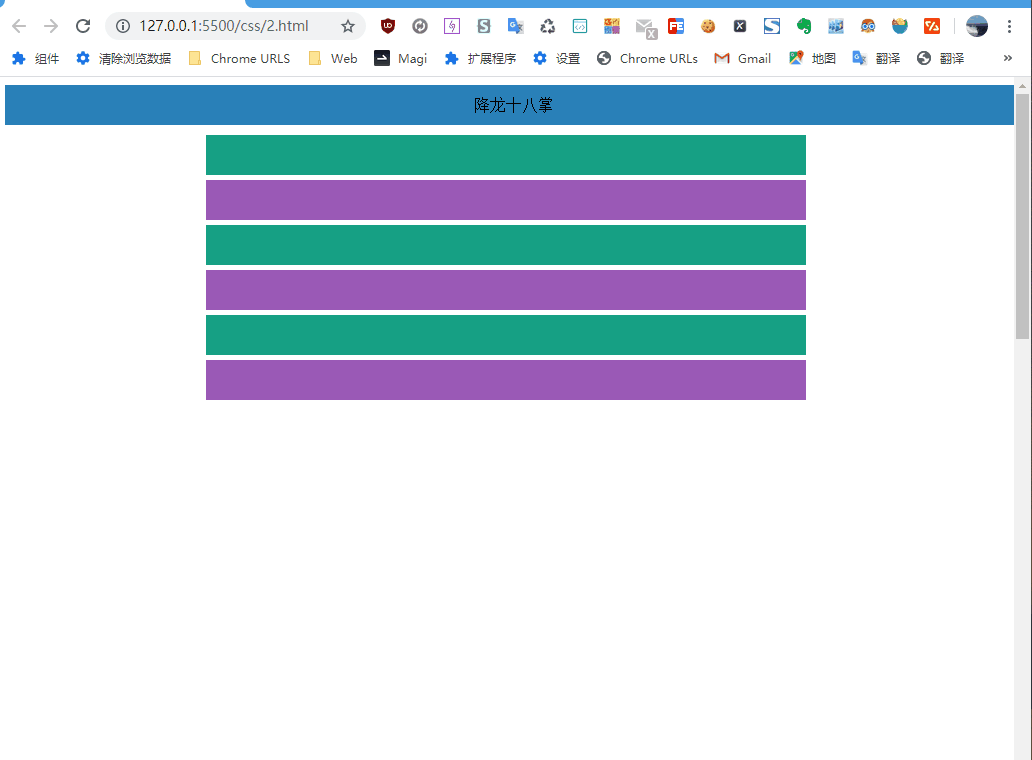This screenshot has width=1032, height=760.
Task: Click the cookie manager extension icon
Action: pyautogui.click(x=708, y=26)
